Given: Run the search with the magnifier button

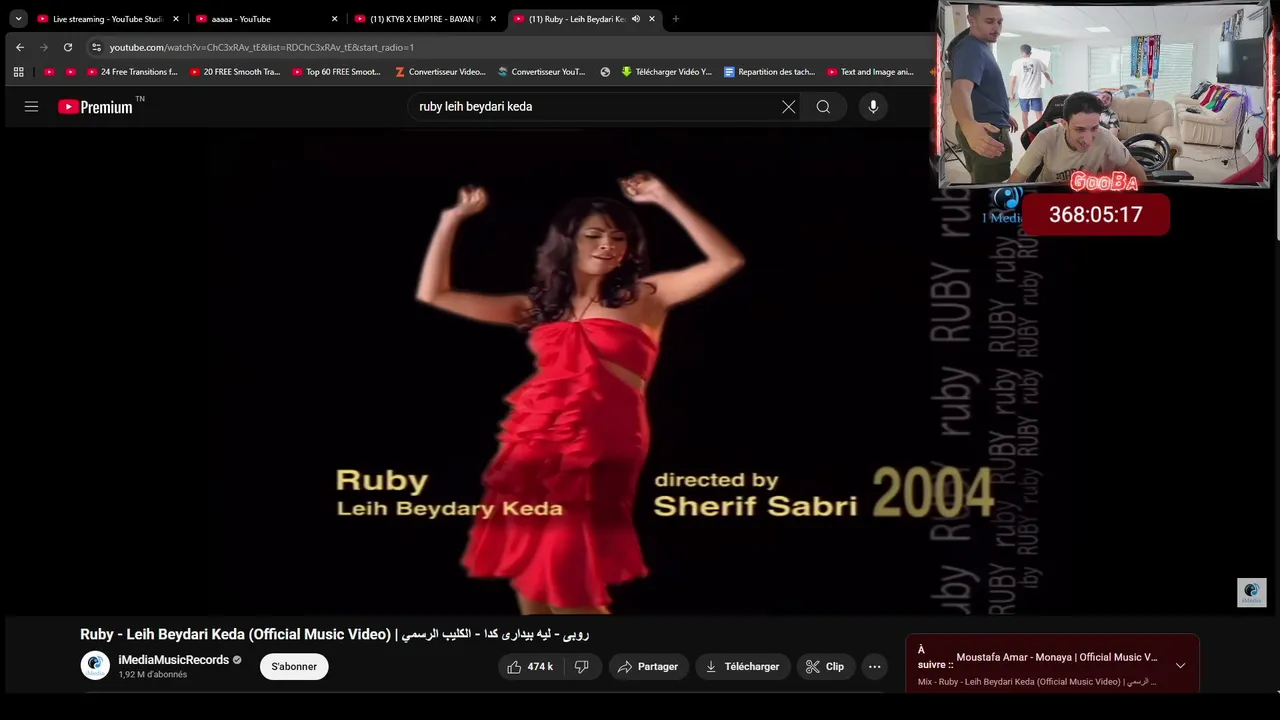Looking at the screenshot, I should pos(823,106).
